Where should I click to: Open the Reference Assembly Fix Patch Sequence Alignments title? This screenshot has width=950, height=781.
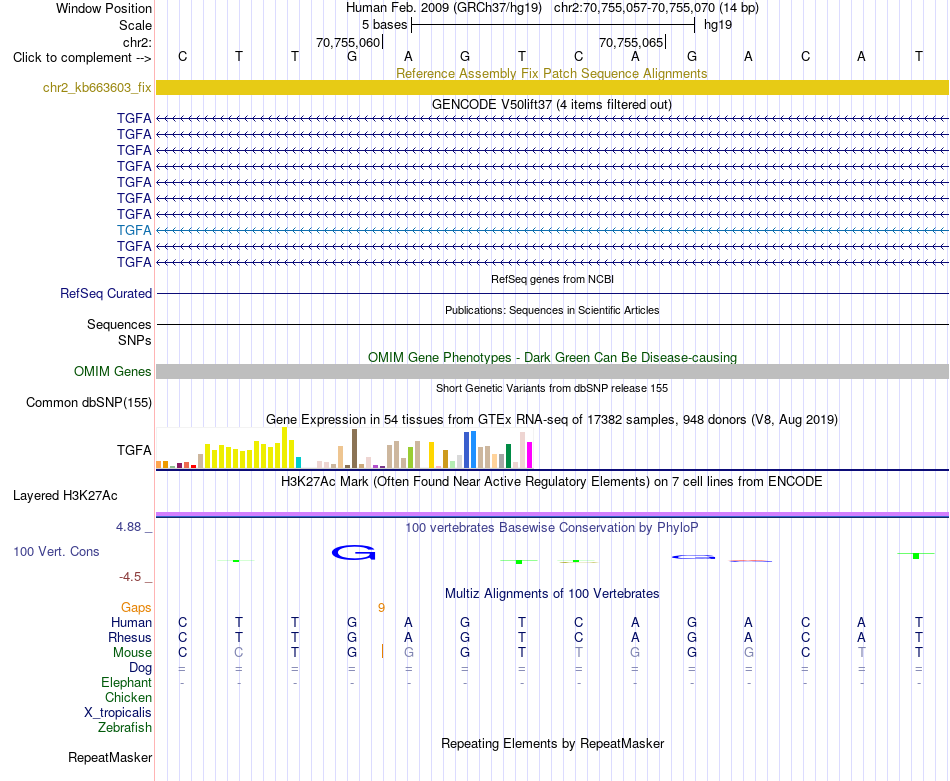point(551,73)
